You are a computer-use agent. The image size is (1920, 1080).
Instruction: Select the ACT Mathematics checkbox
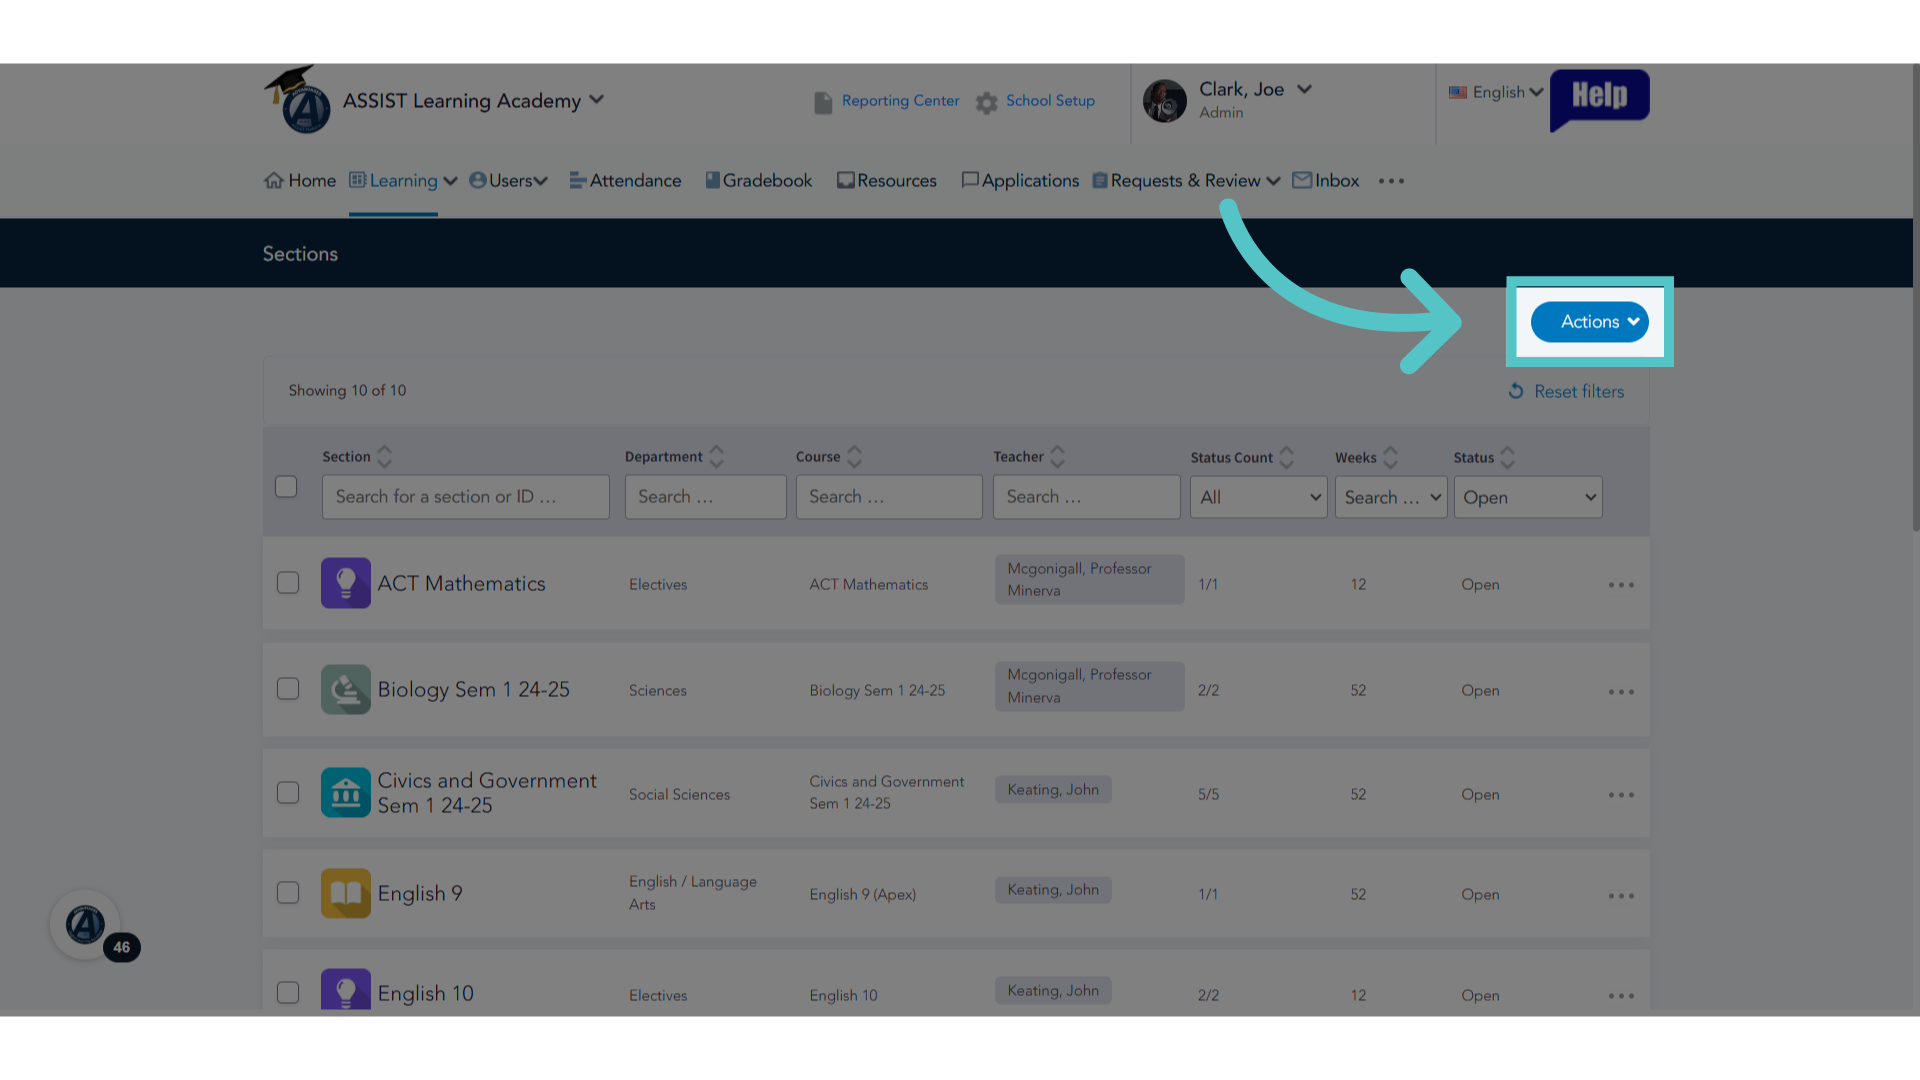pos(288,583)
